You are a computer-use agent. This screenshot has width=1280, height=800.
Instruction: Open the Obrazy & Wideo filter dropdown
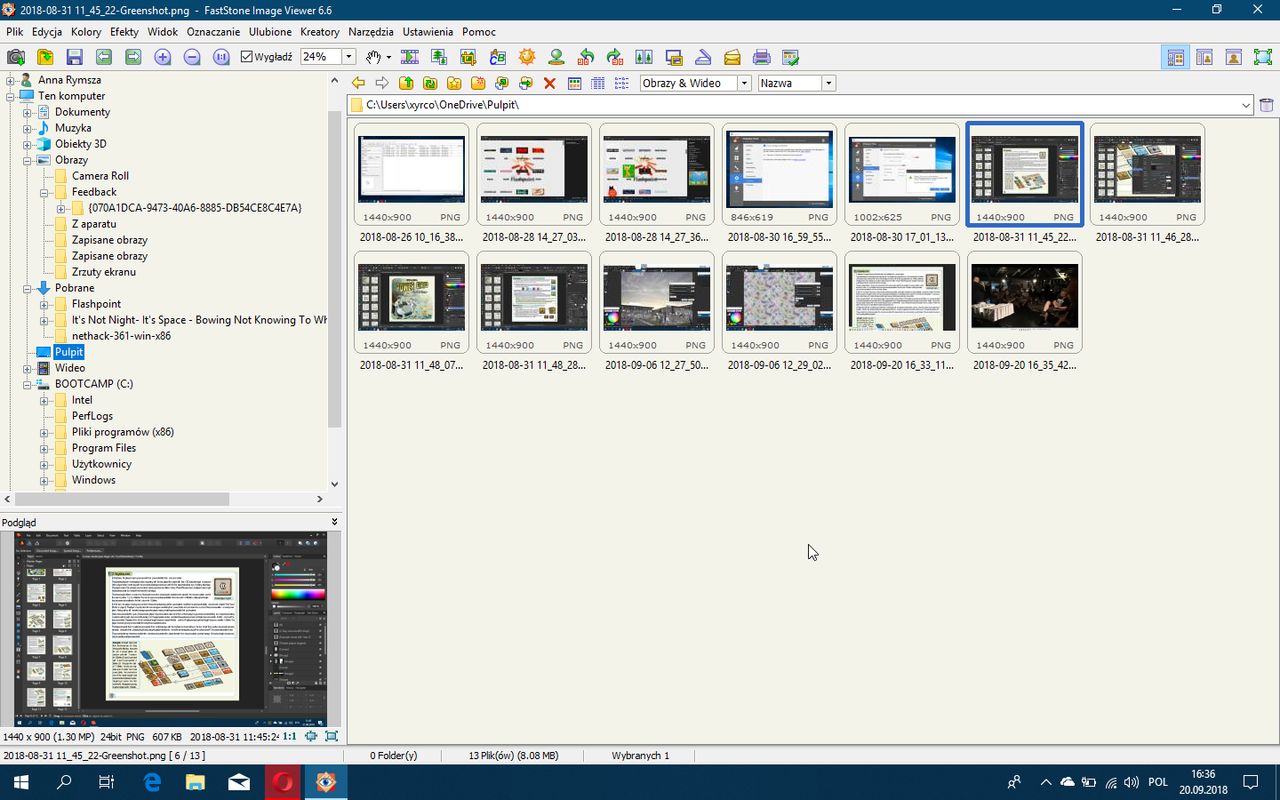click(744, 83)
